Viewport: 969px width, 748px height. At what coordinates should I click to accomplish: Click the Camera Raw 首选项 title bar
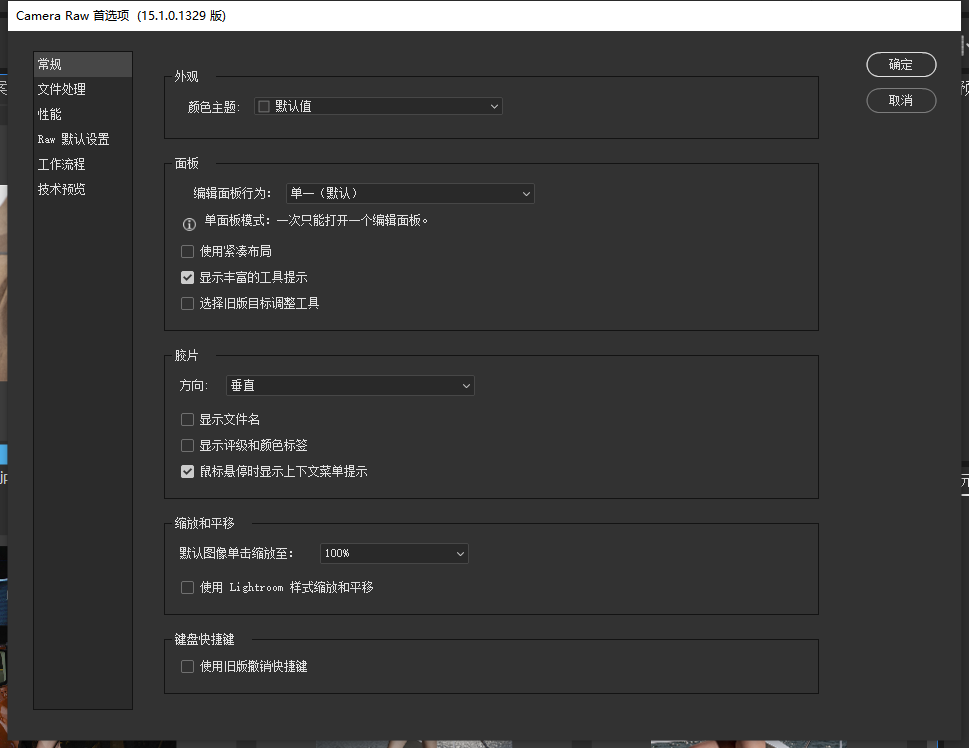click(484, 15)
